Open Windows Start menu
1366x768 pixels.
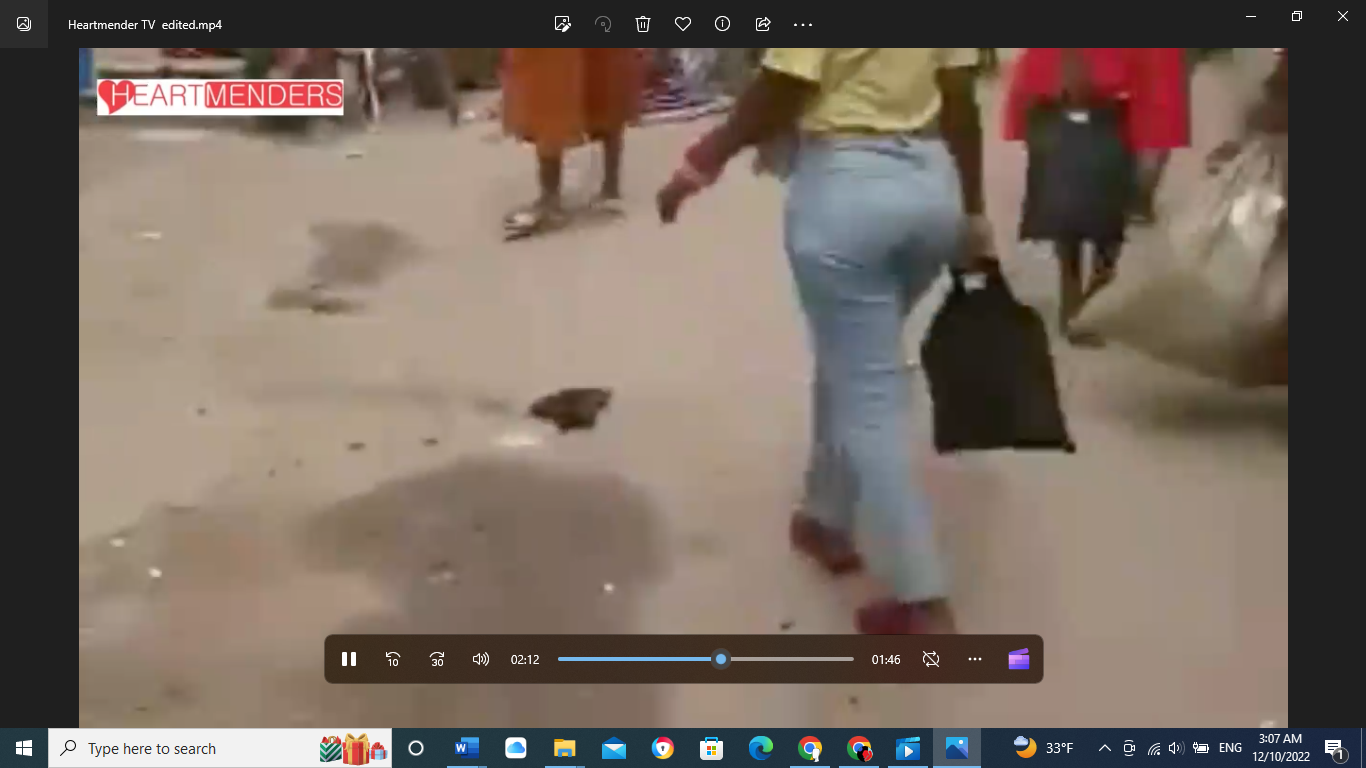pos(24,748)
